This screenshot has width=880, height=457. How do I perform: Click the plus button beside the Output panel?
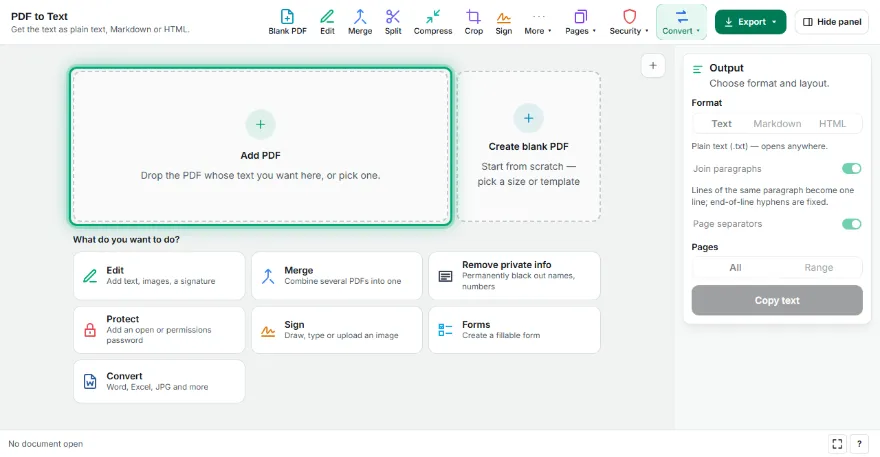pos(653,66)
